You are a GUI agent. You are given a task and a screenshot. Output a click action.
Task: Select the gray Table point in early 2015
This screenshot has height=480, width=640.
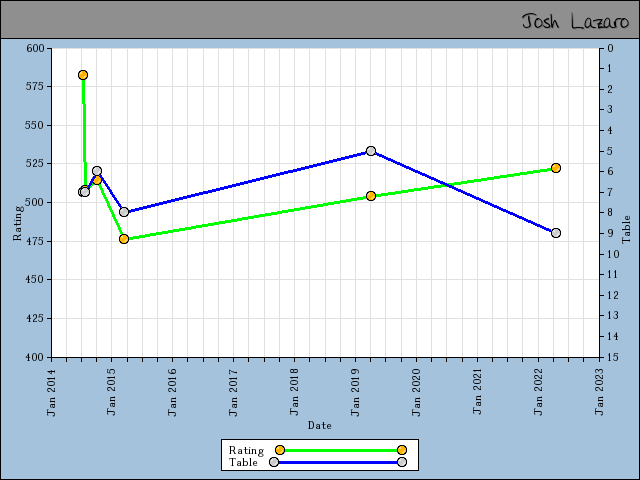click(x=124, y=212)
